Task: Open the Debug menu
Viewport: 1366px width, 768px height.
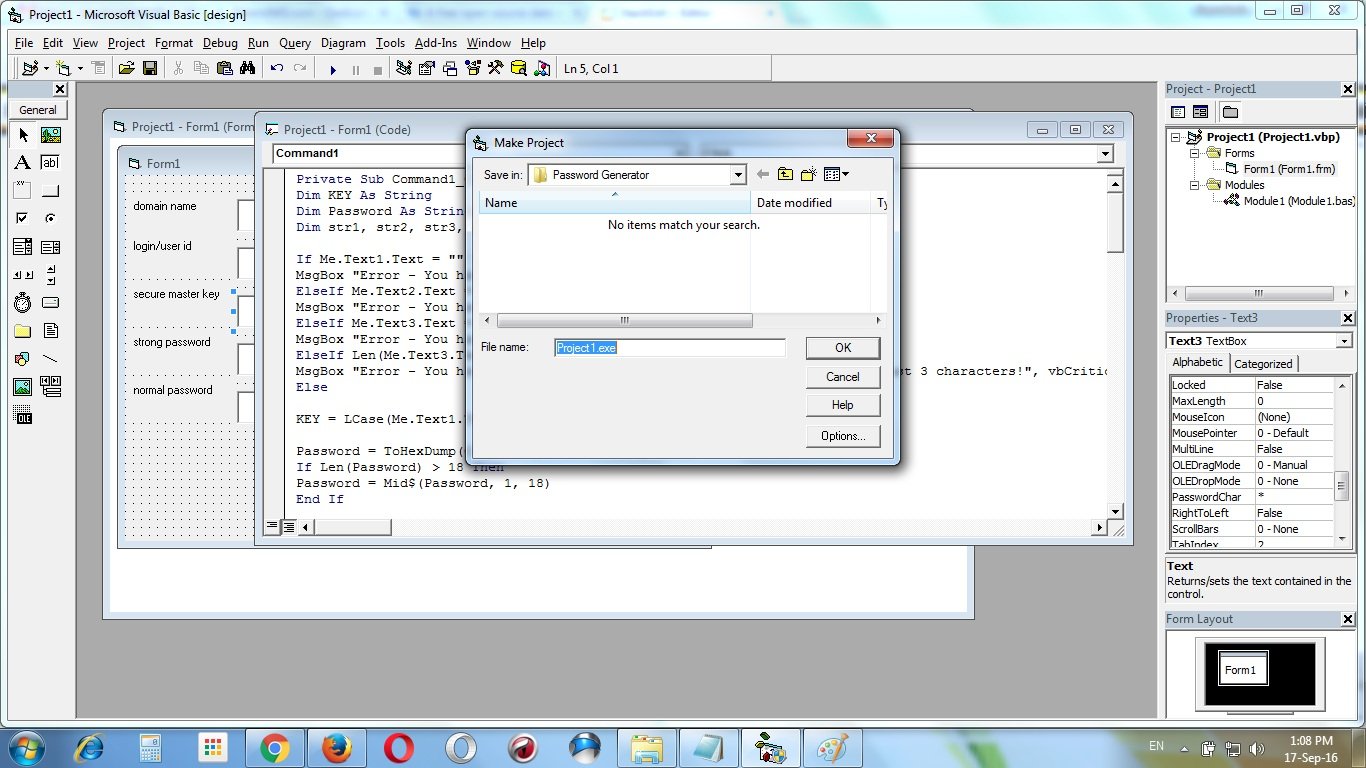Action: tap(220, 43)
